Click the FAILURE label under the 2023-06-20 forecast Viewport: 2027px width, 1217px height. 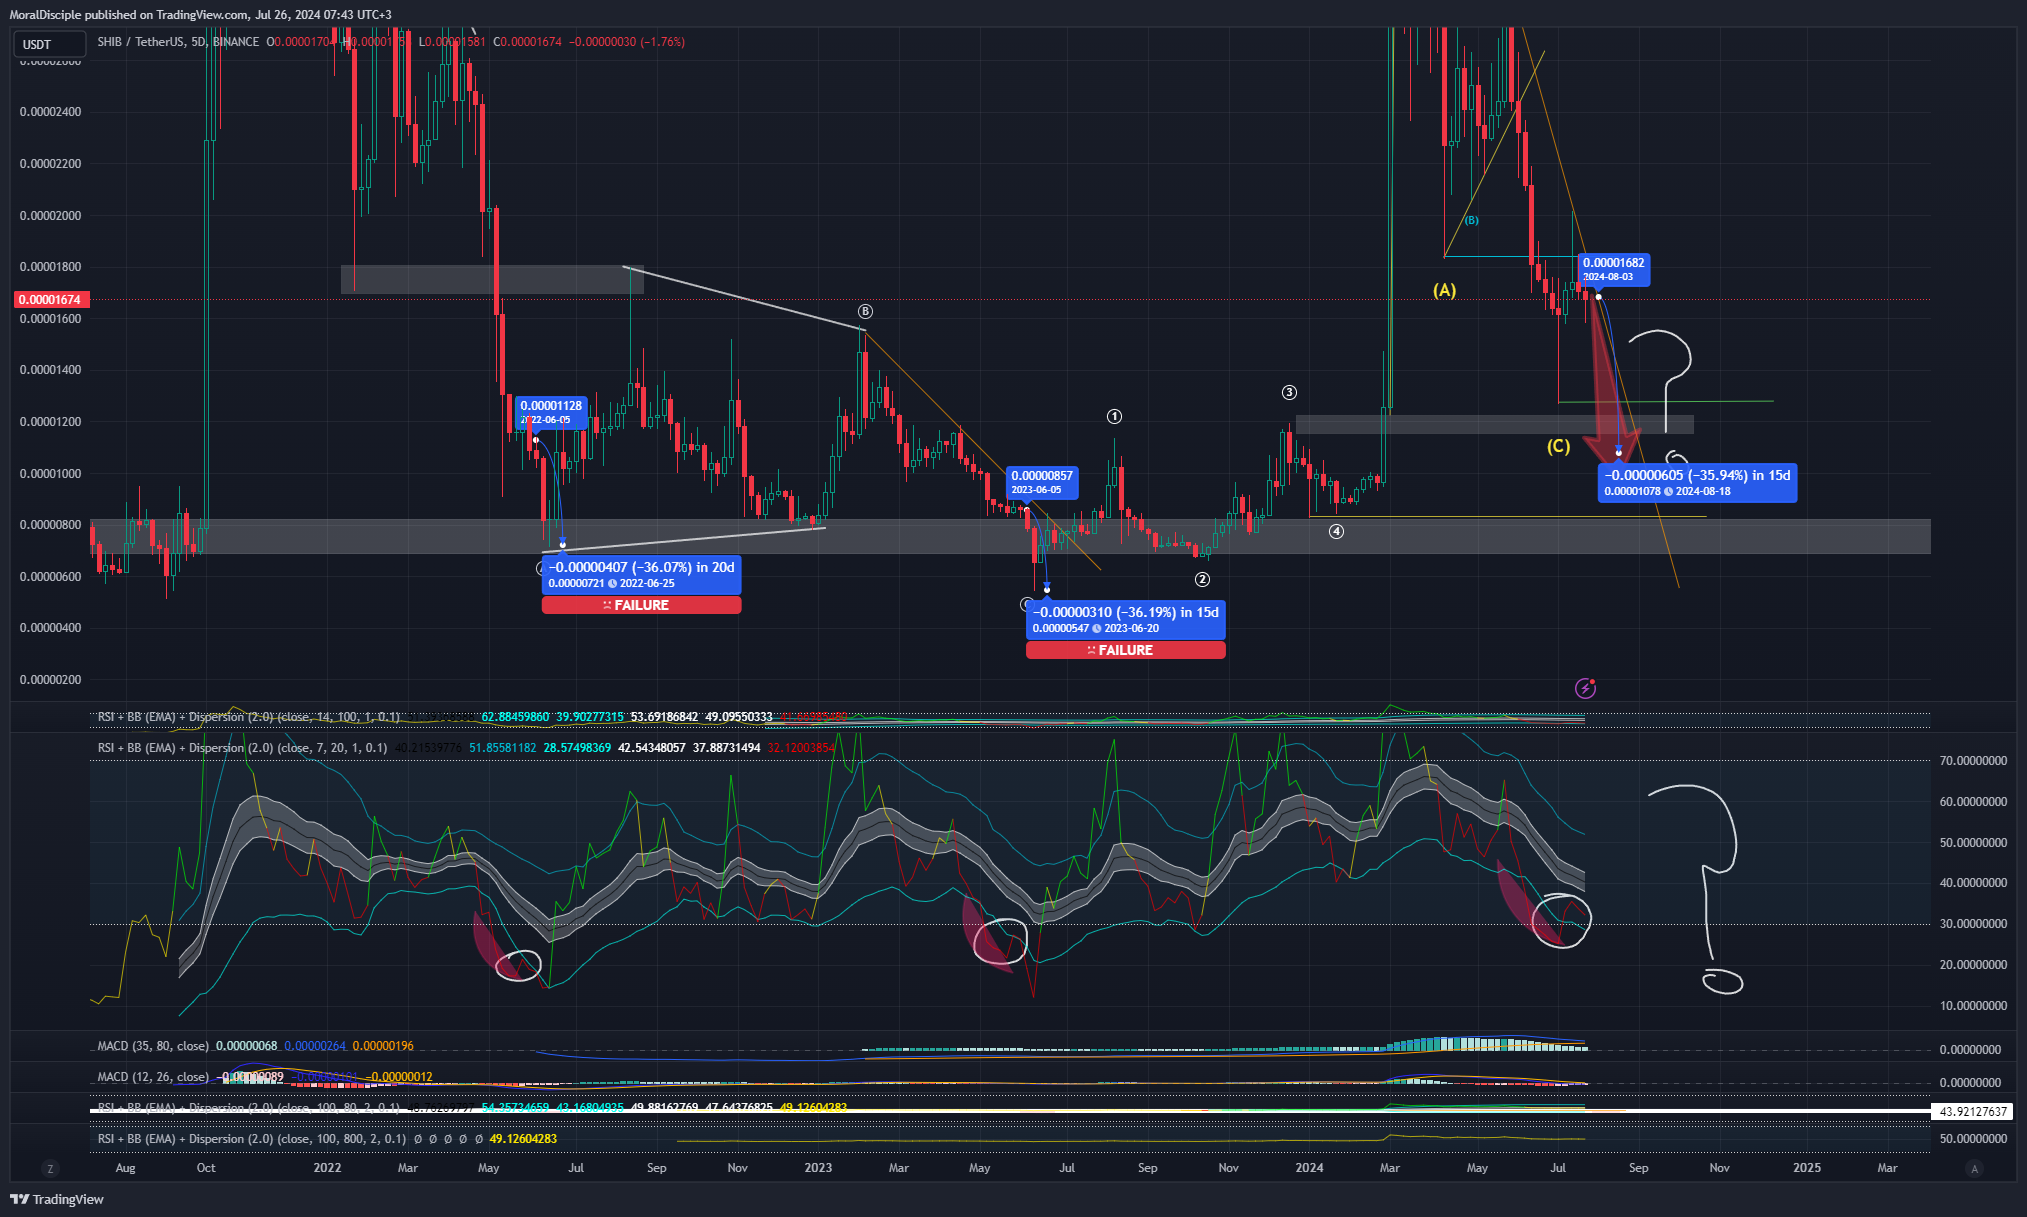[x=1125, y=650]
